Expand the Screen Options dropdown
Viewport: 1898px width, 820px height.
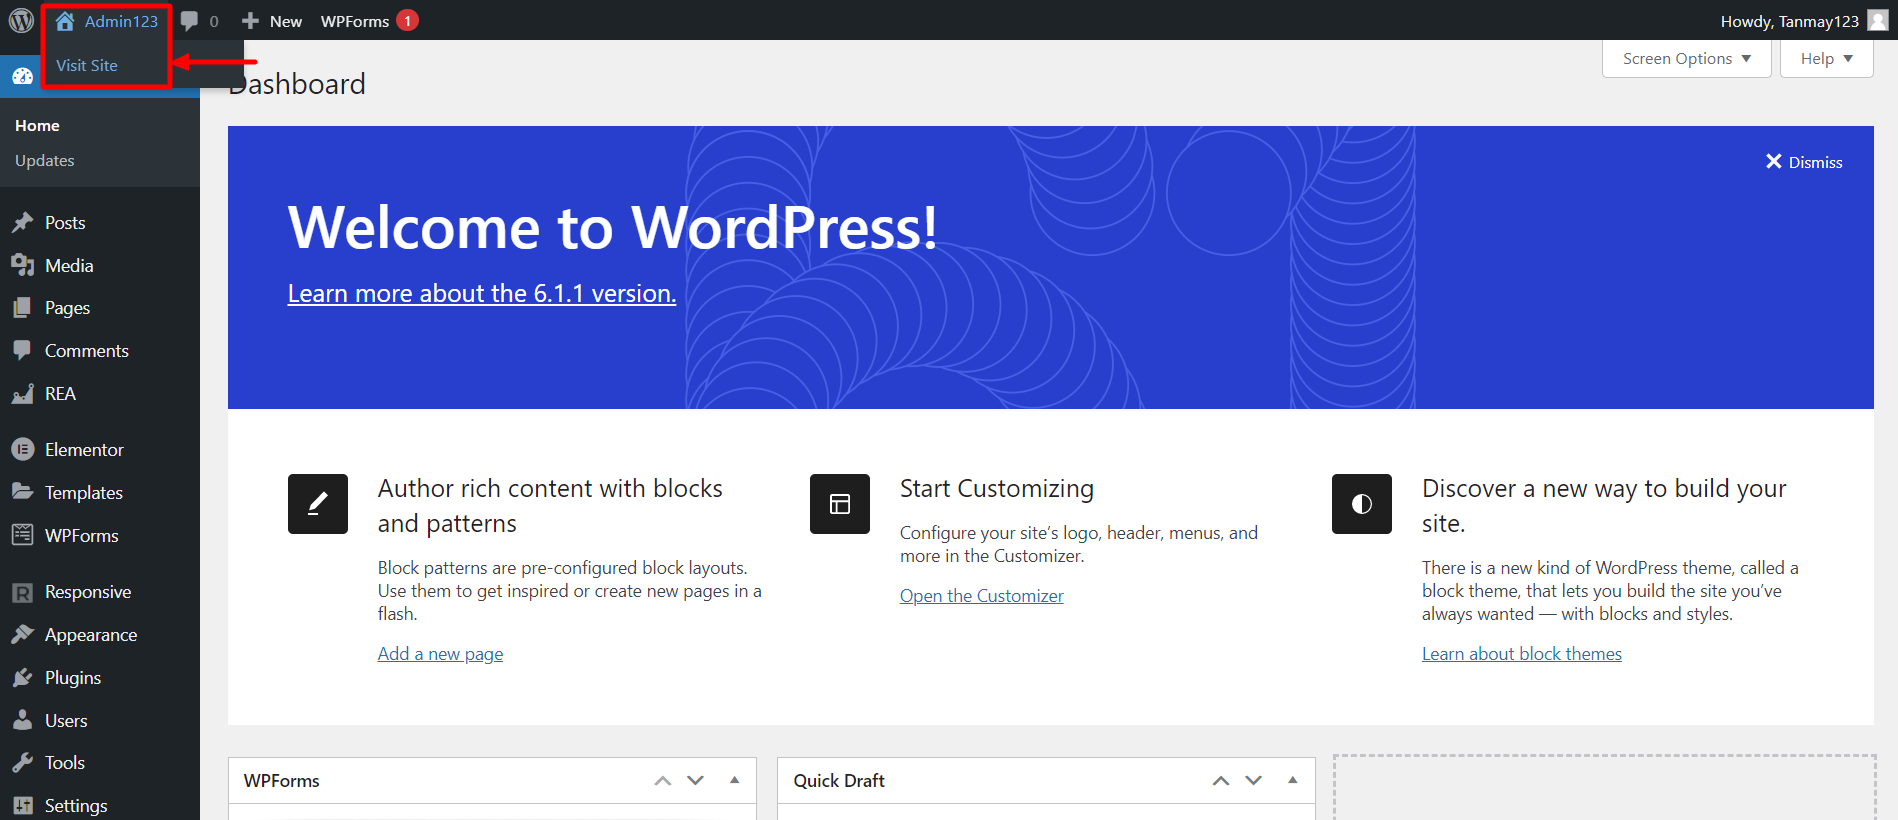click(x=1686, y=59)
